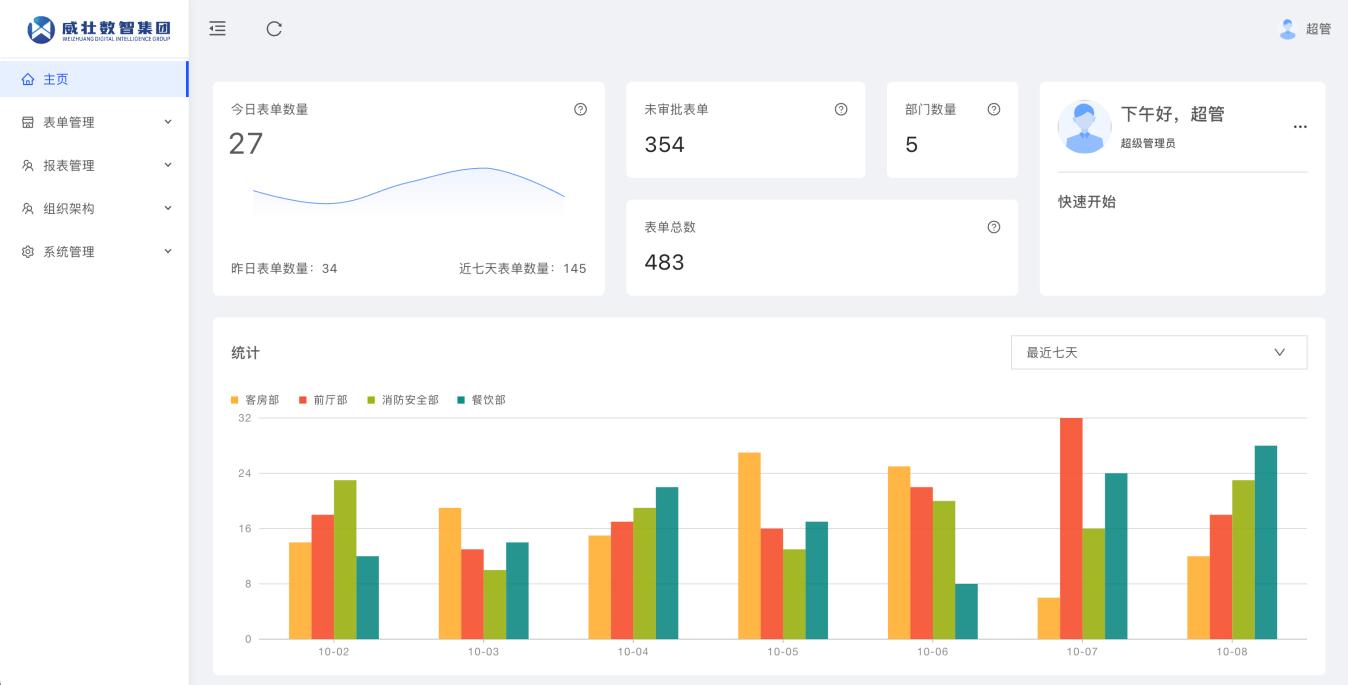Click the 超管 username in the header
Image resolution: width=1348 pixels, height=685 pixels.
1318,29
